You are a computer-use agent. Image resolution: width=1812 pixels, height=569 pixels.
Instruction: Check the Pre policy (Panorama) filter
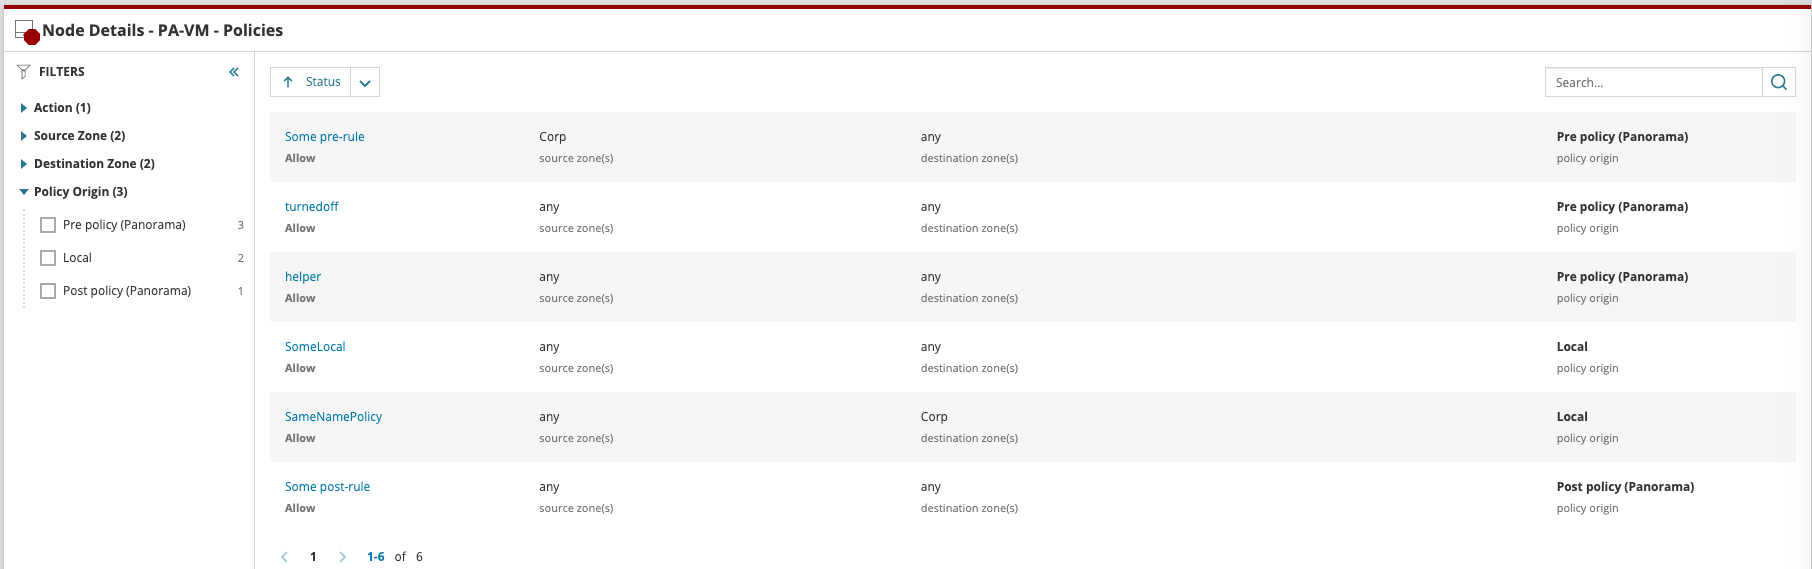point(48,225)
